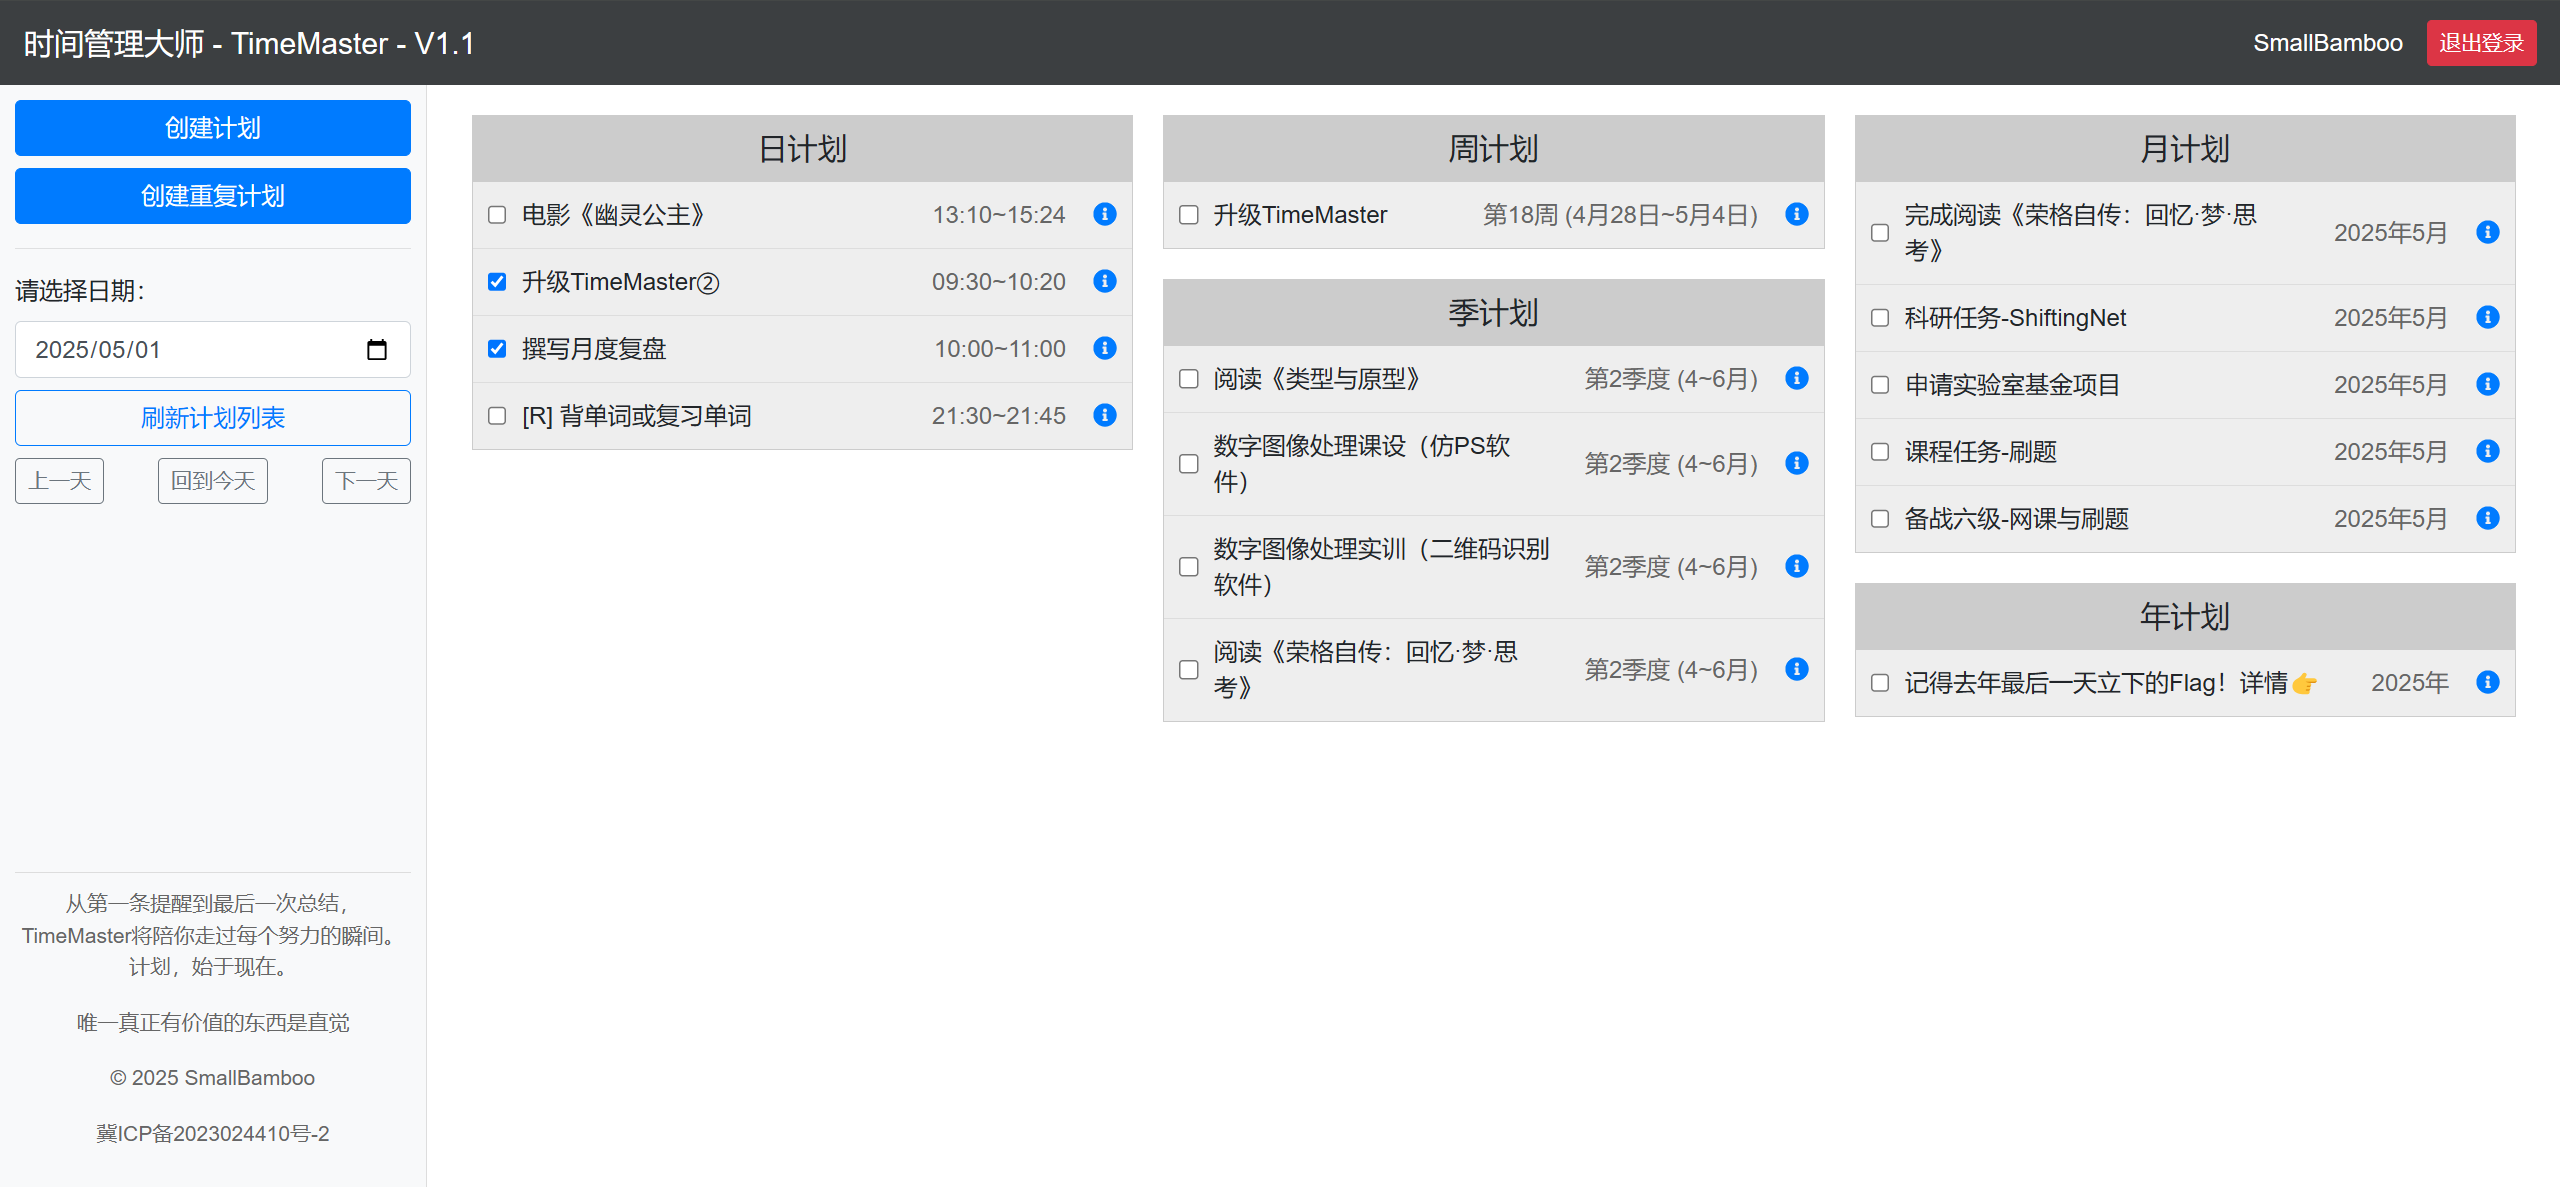The image size is (2560, 1187).
Task: Log out using 退出登录 button
Action: pyautogui.click(x=2480, y=43)
